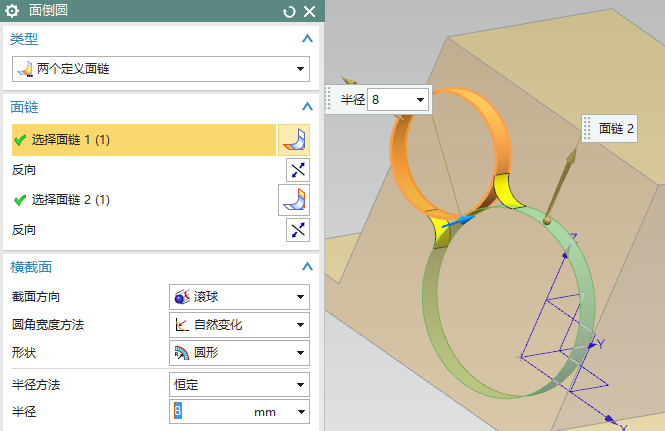Click the 半径 value field in panel
Screen dimensions: 665x431
click(210, 412)
